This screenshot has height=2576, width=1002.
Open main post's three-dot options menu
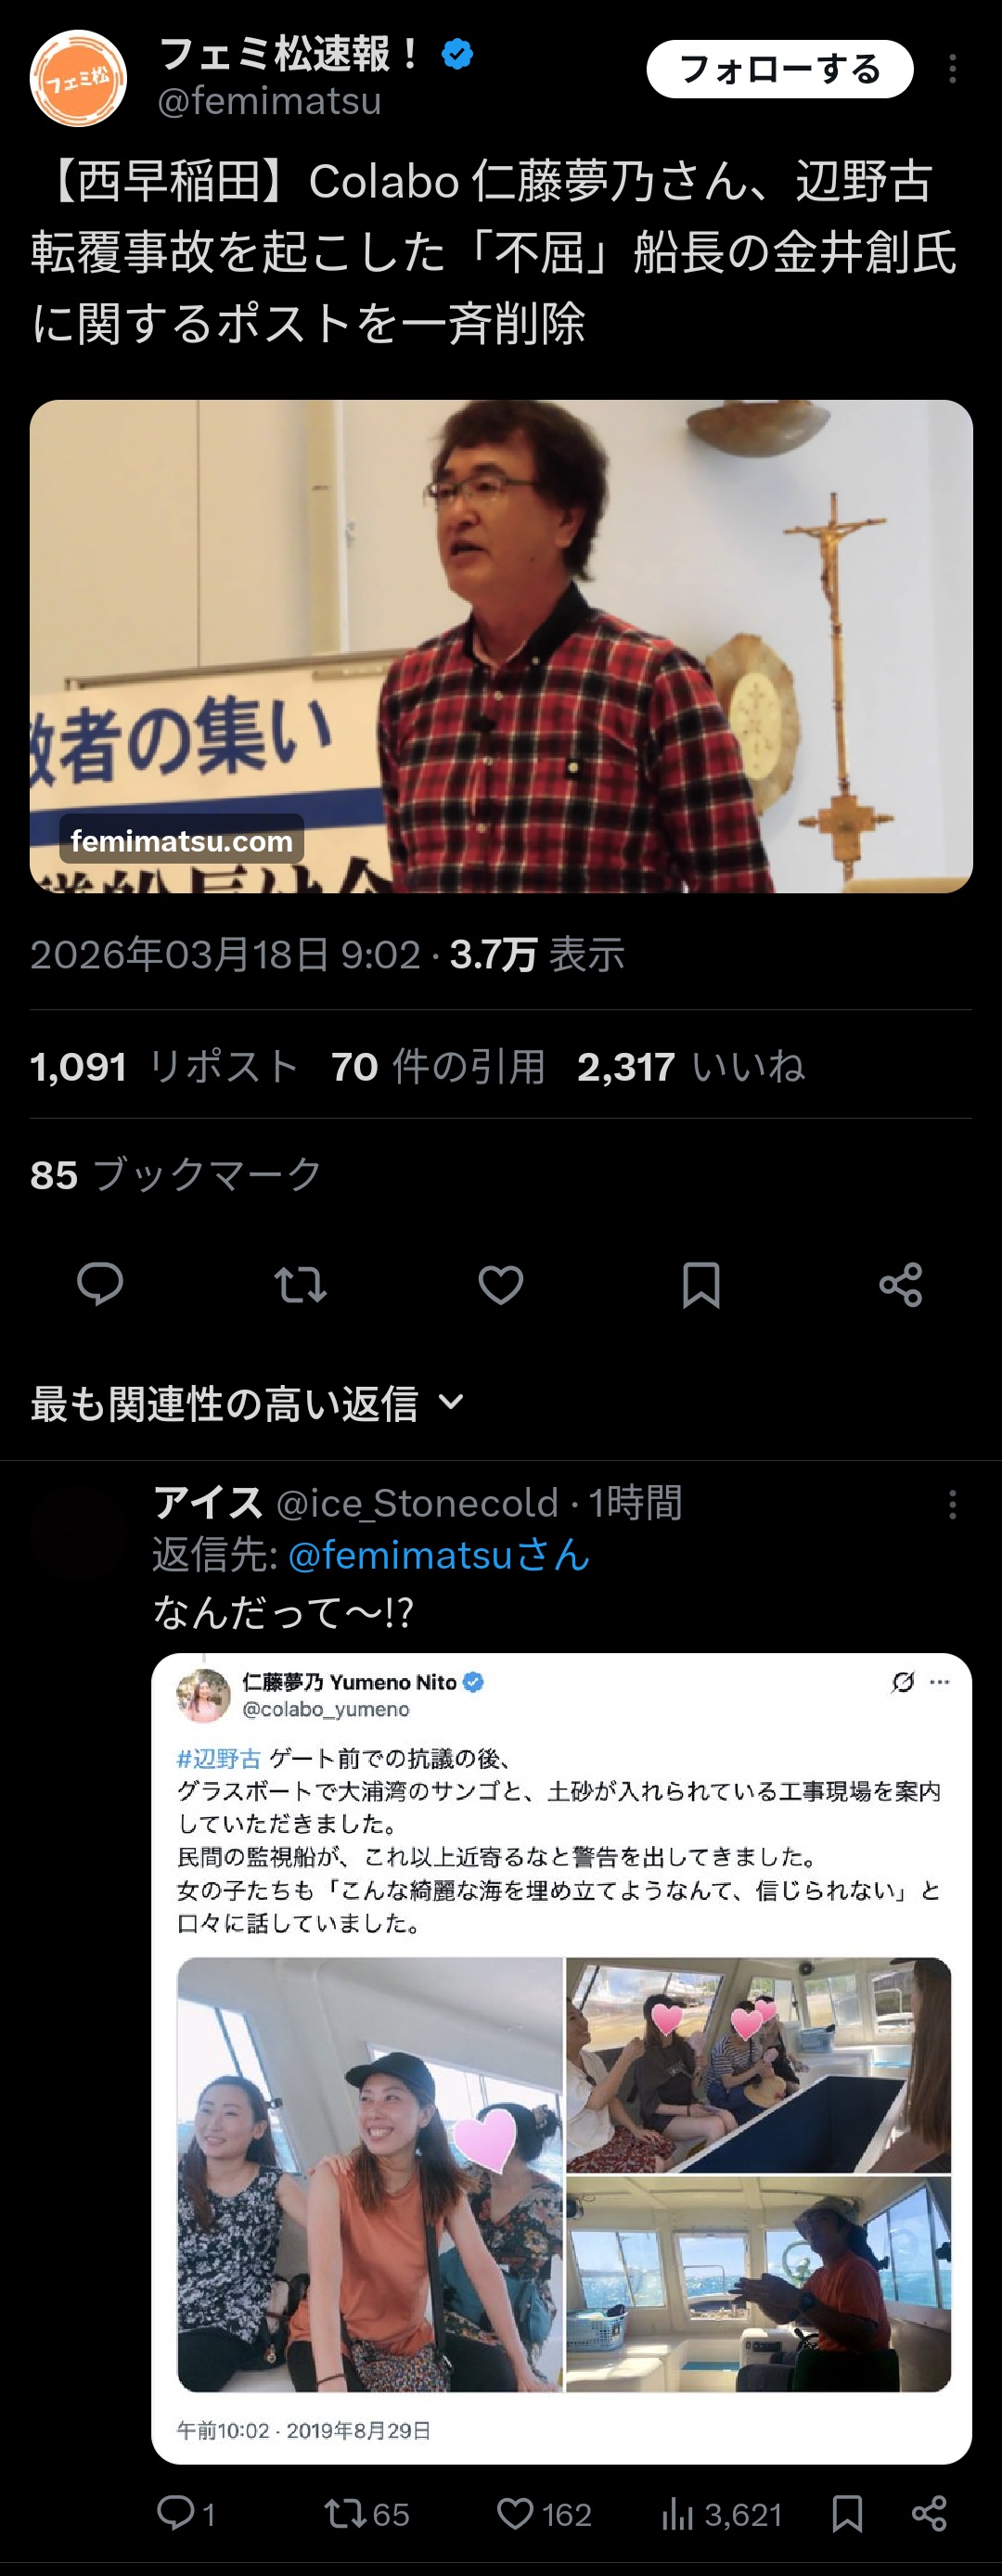(x=952, y=69)
